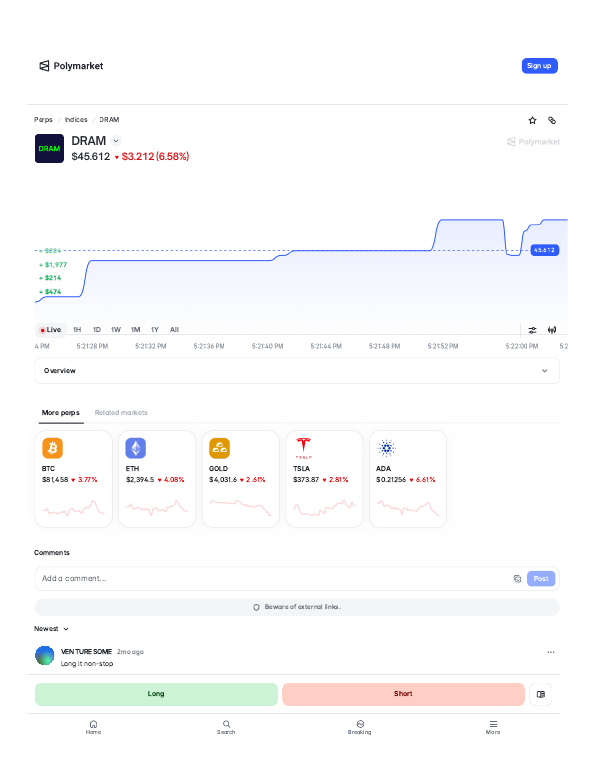
Task: Click the Cardano icon on the ADA card
Action: click(386, 448)
